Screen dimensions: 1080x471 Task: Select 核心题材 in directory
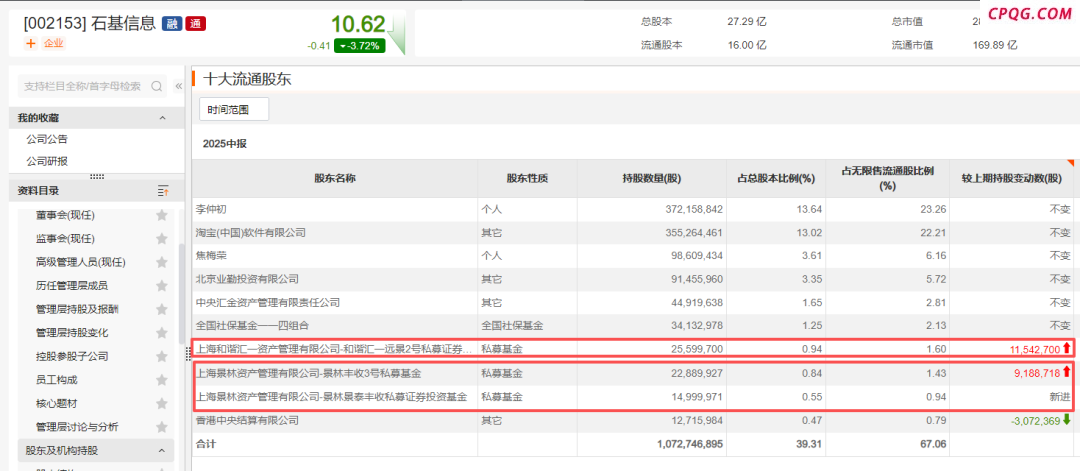tap(56, 404)
